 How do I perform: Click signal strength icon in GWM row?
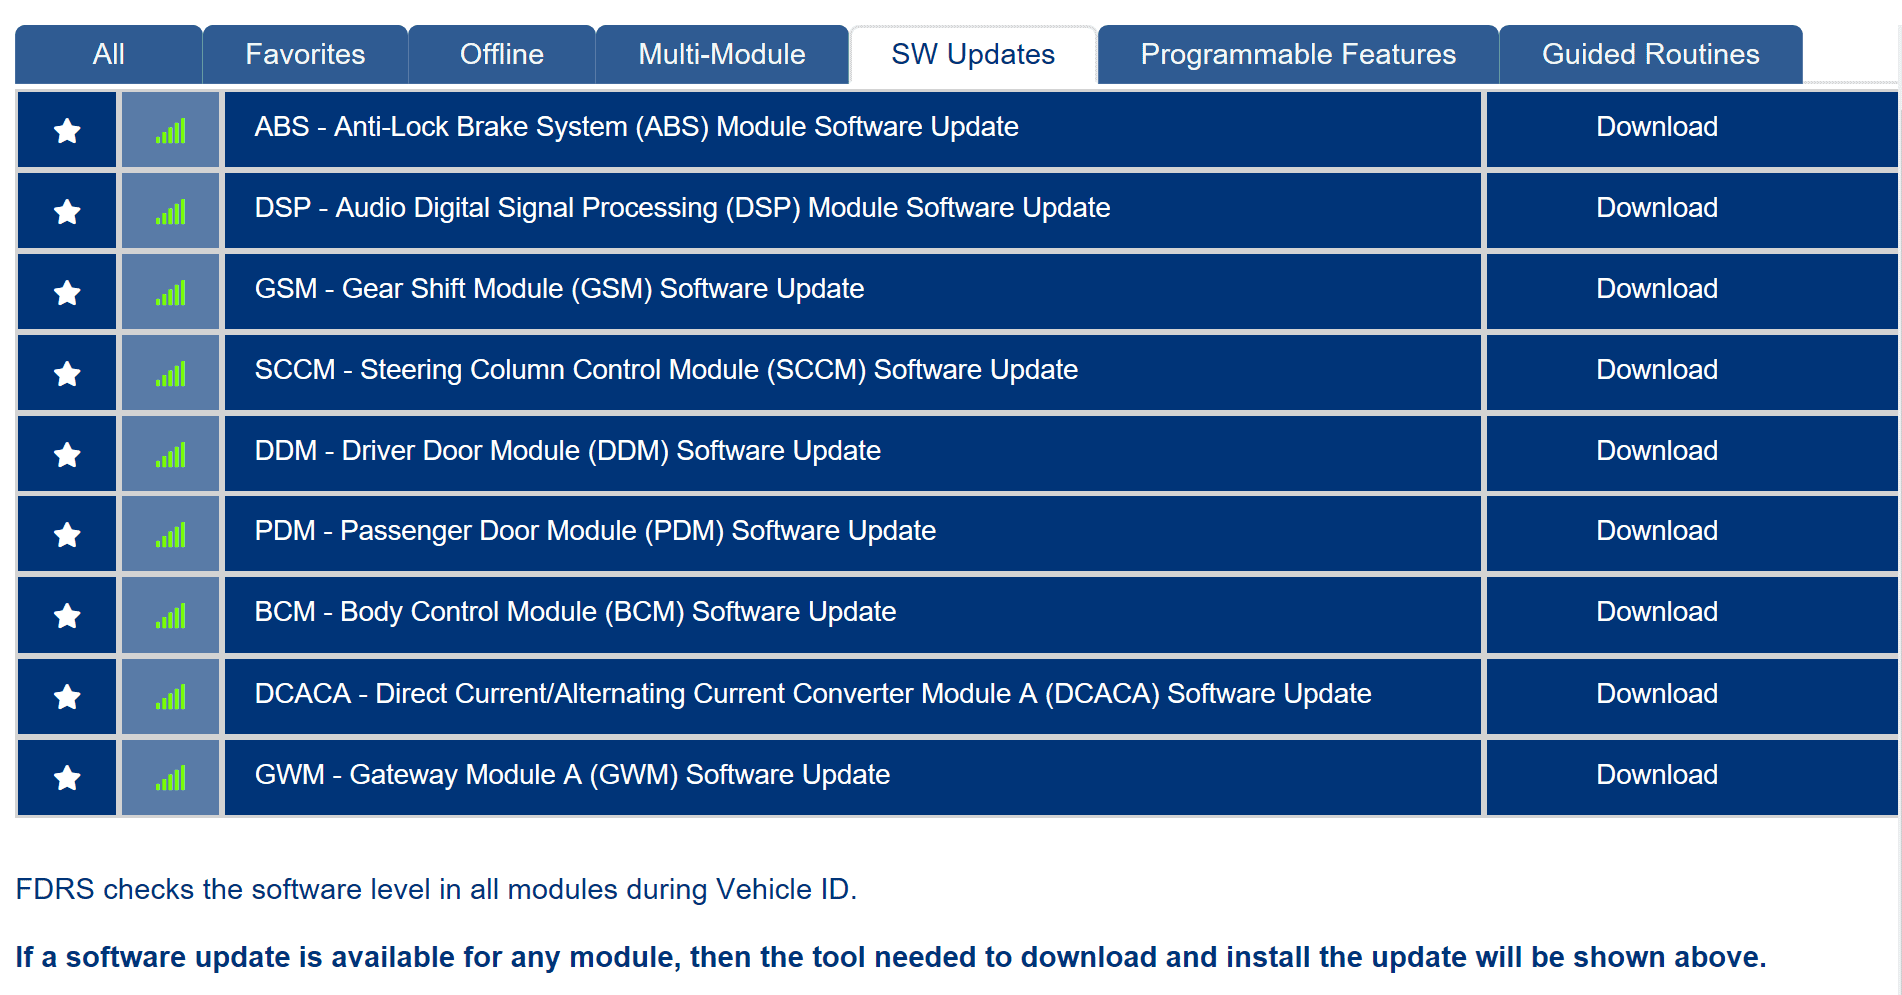tap(171, 777)
